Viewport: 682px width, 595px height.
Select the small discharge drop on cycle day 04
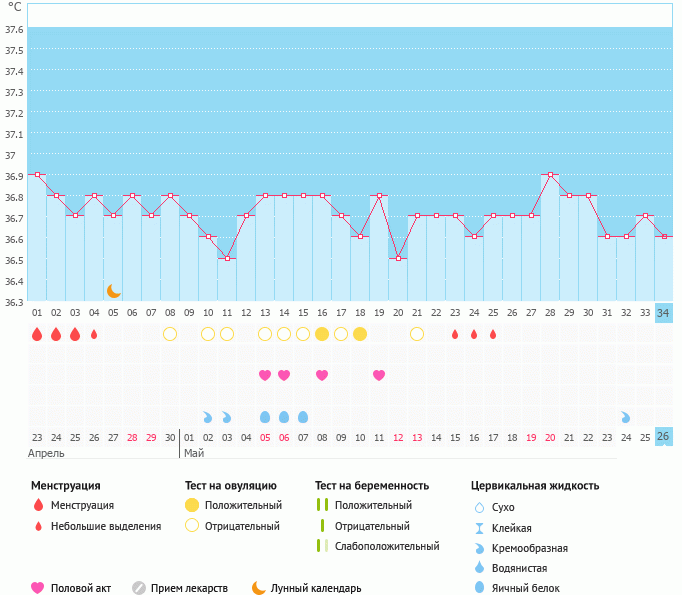(x=94, y=334)
